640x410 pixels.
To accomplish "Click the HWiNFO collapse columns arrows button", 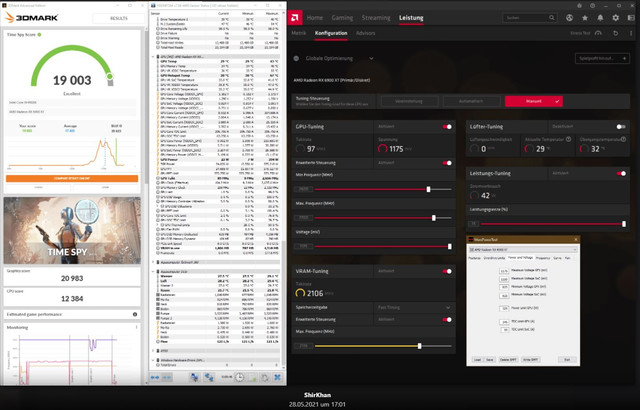I will [167, 377].
